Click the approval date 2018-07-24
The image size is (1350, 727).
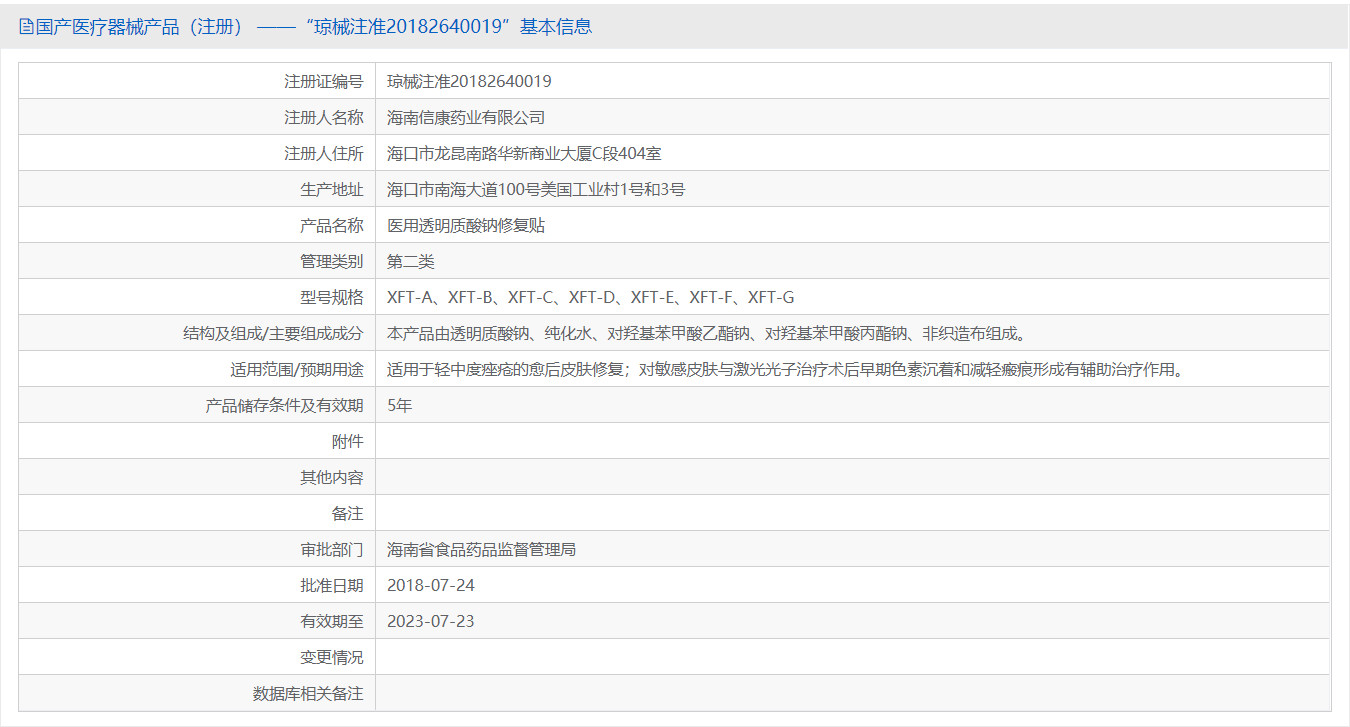pos(430,585)
